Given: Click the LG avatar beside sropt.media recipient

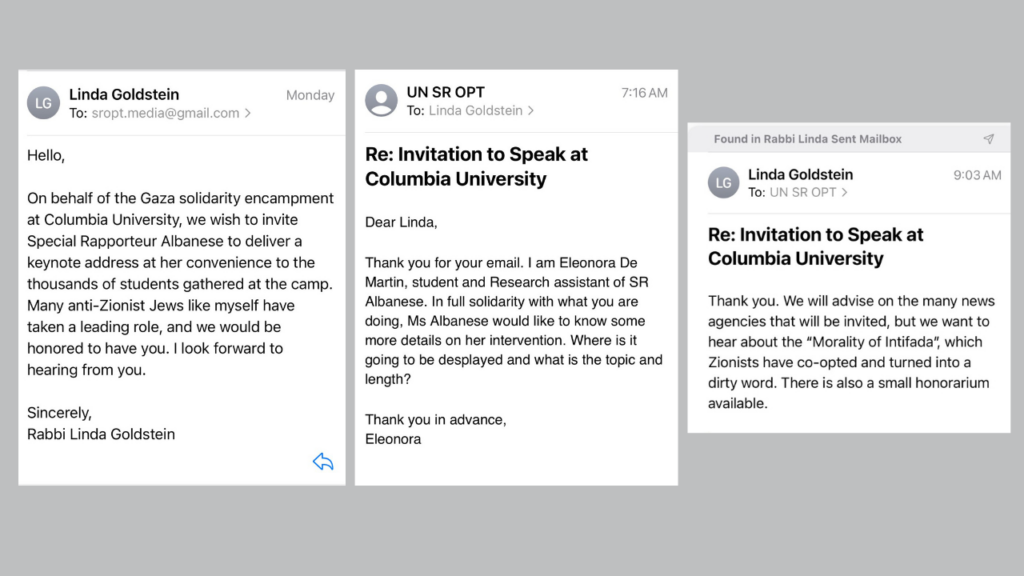Looking at the screenshot, I should tap(44, 103).
